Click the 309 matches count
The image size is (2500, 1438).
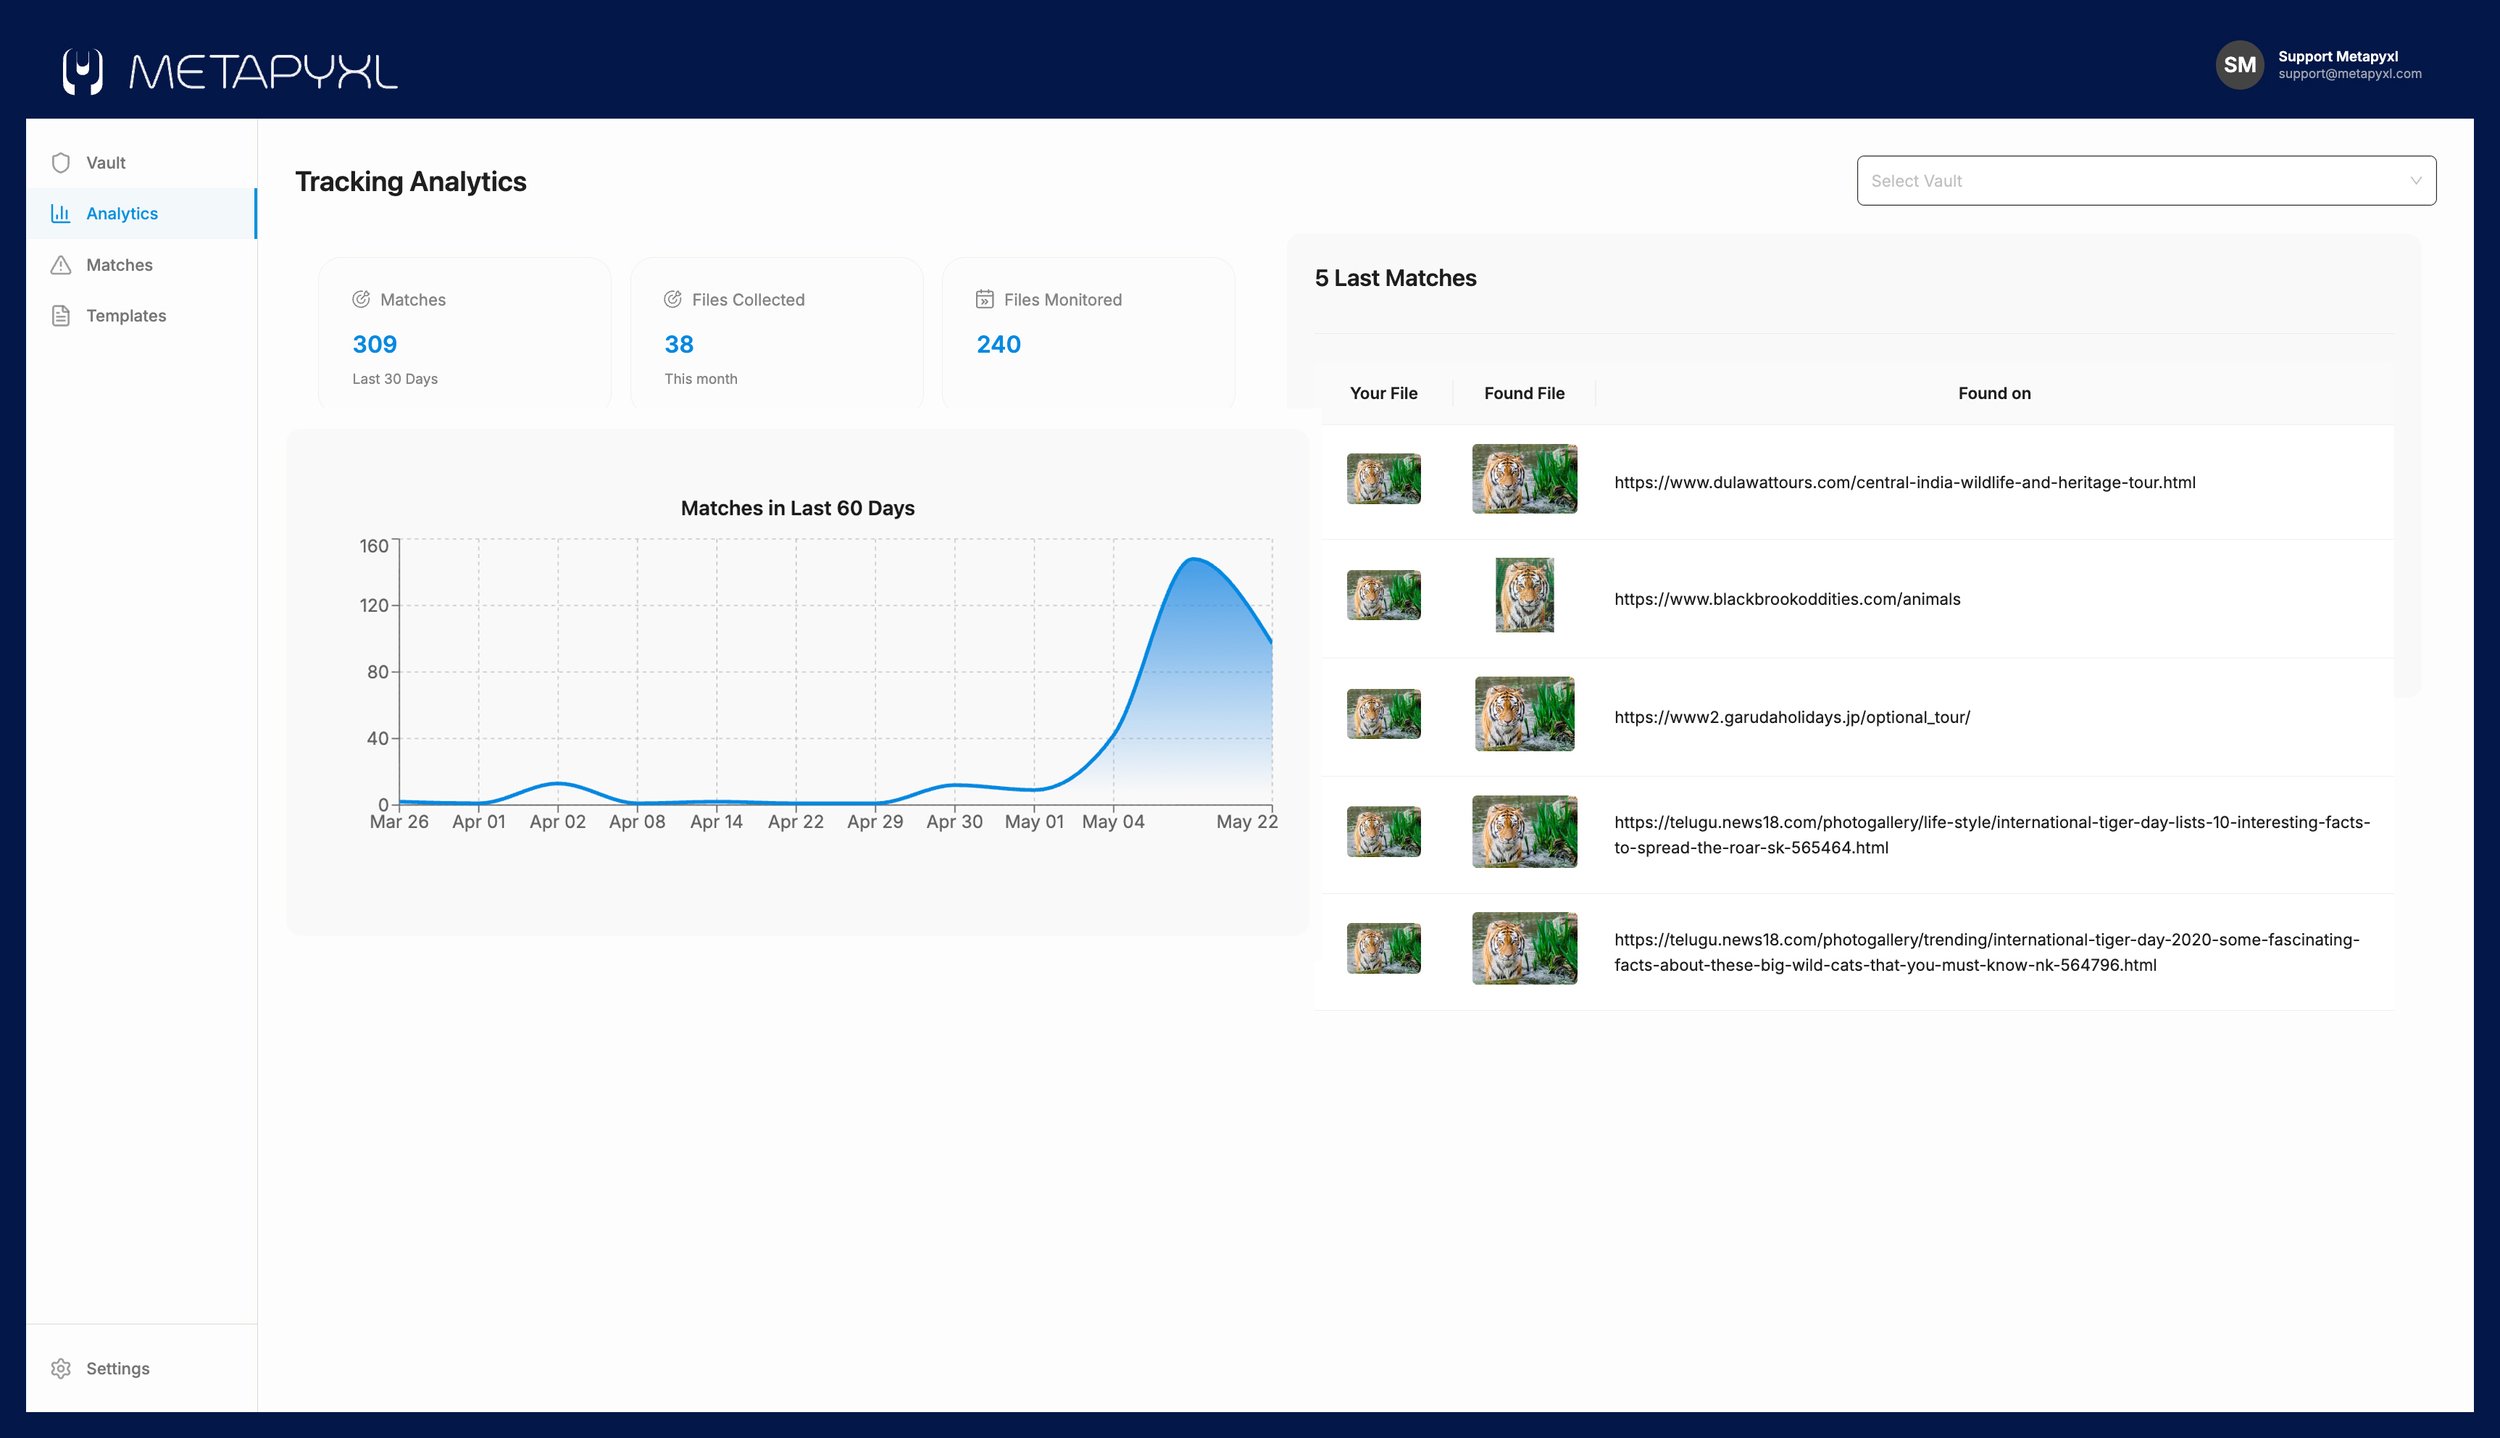375,344
